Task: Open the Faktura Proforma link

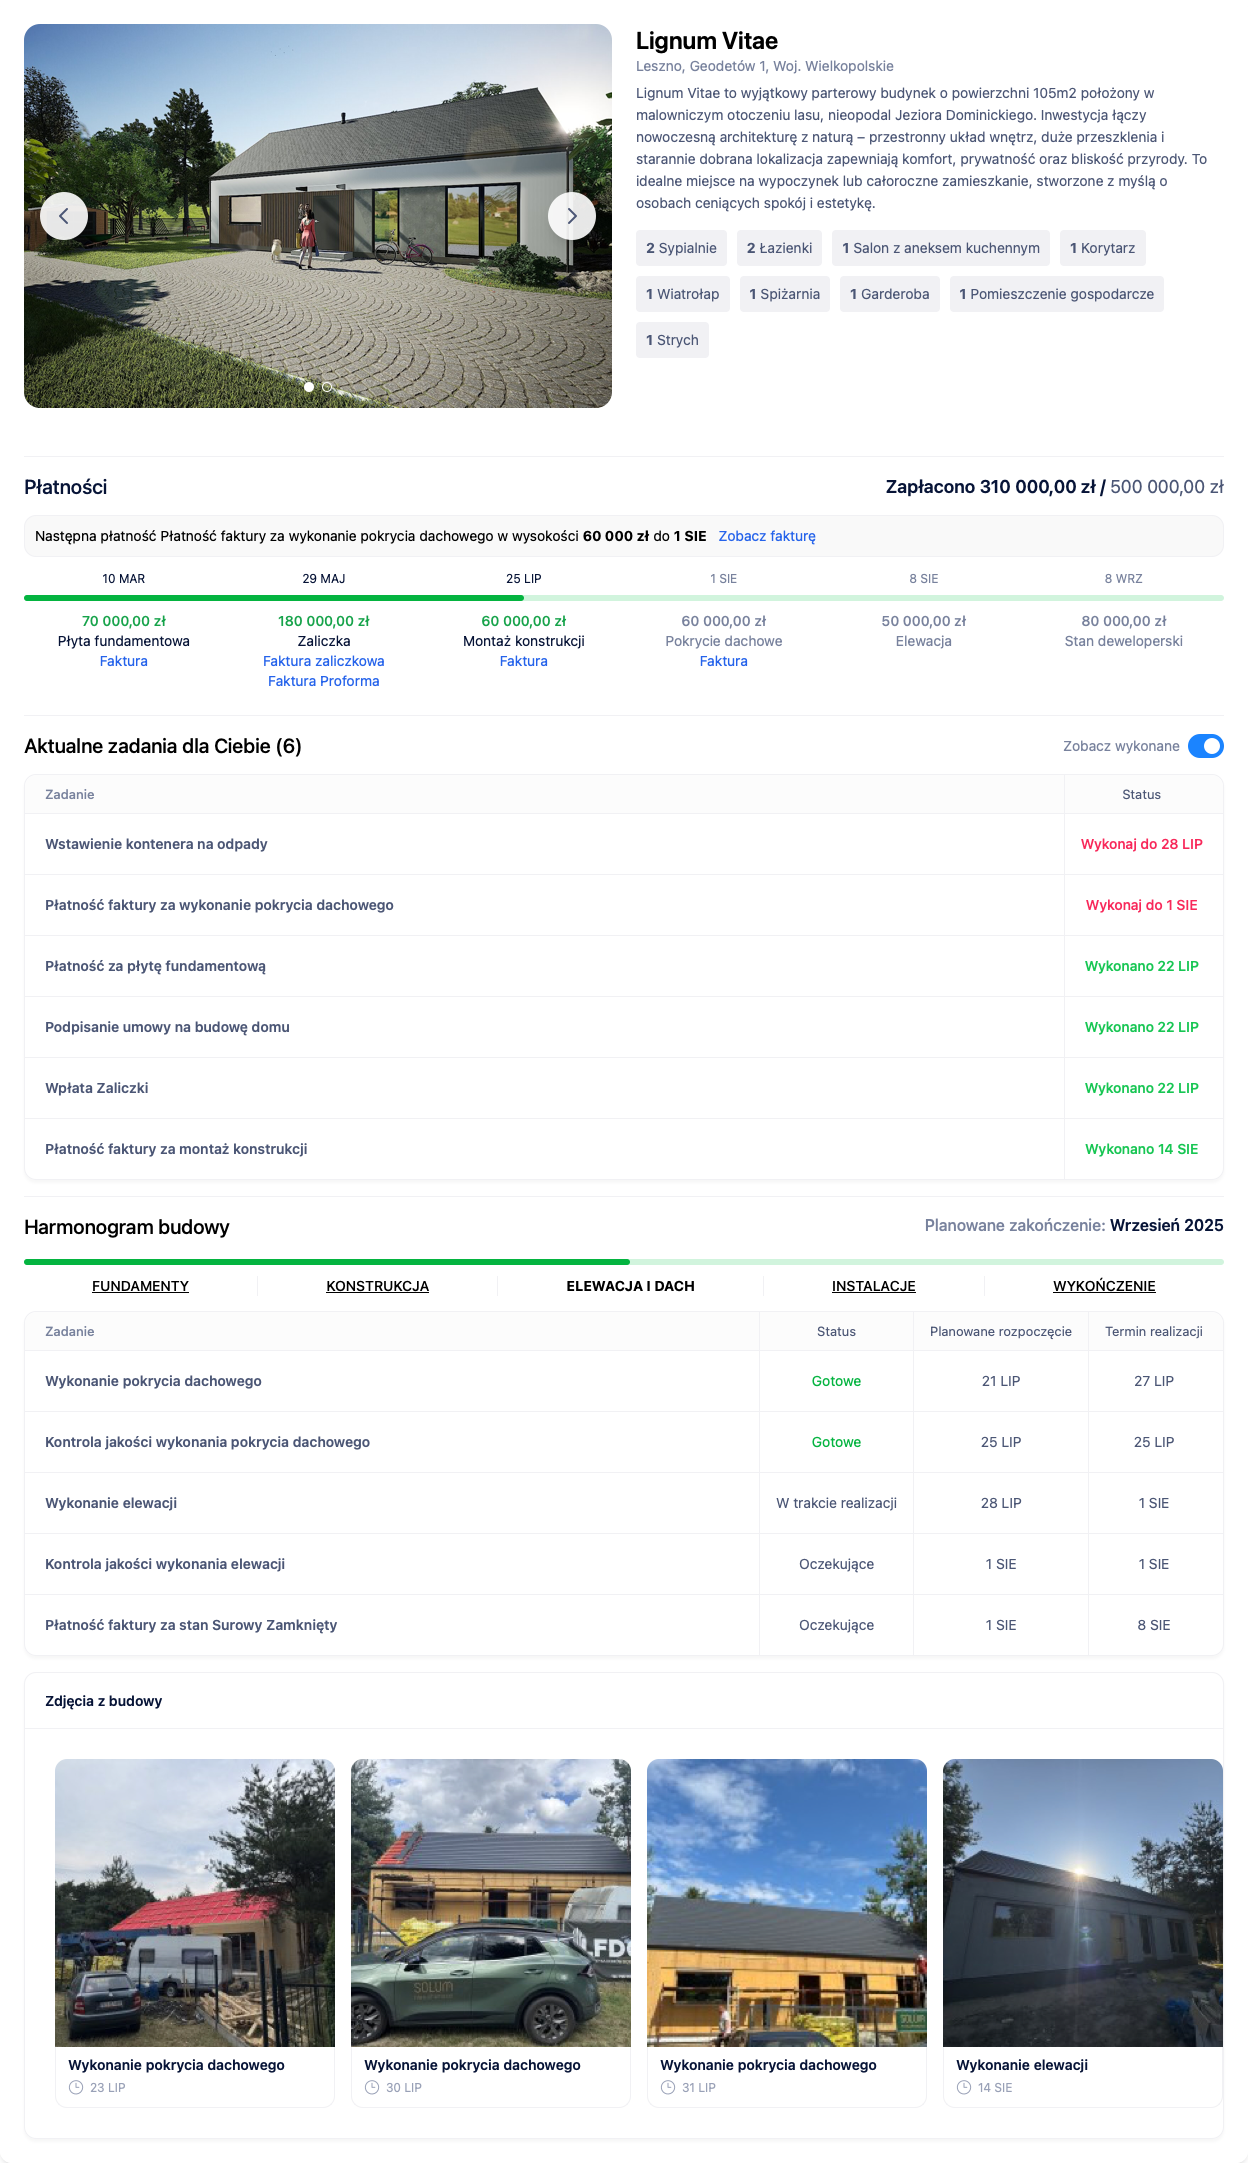Action: (x=323, y=681)
